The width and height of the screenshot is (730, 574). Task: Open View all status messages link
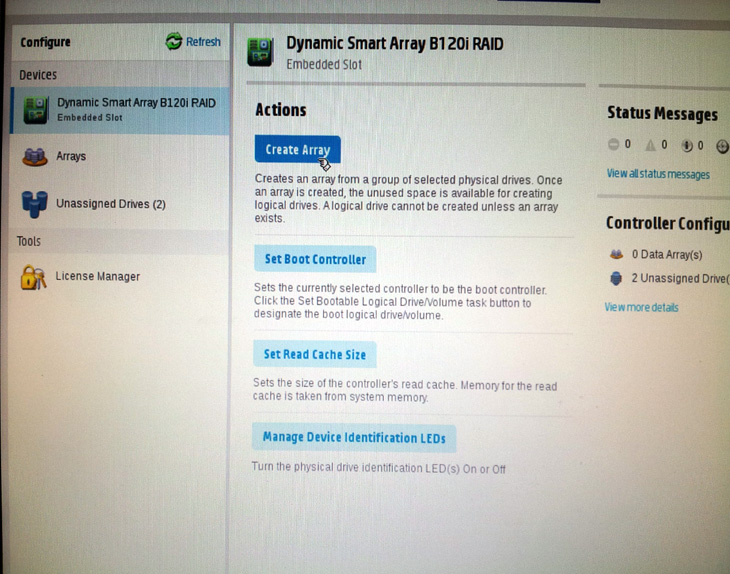click(658, 174)
